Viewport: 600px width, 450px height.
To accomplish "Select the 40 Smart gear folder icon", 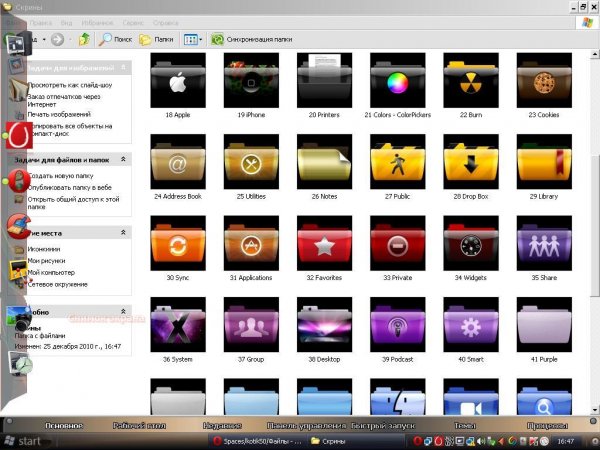I will [471, 324].
